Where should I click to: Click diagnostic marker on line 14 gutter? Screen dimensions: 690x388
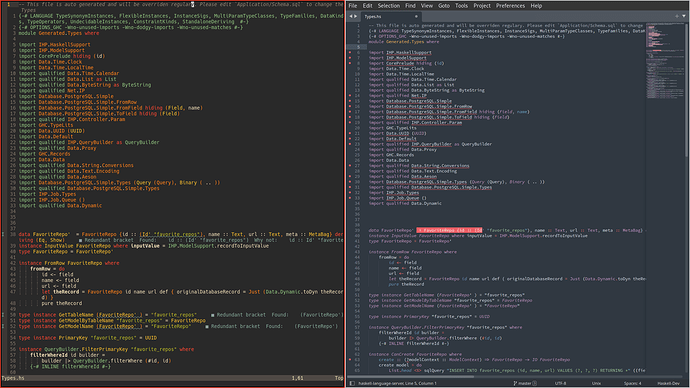(x=350, y=95)
